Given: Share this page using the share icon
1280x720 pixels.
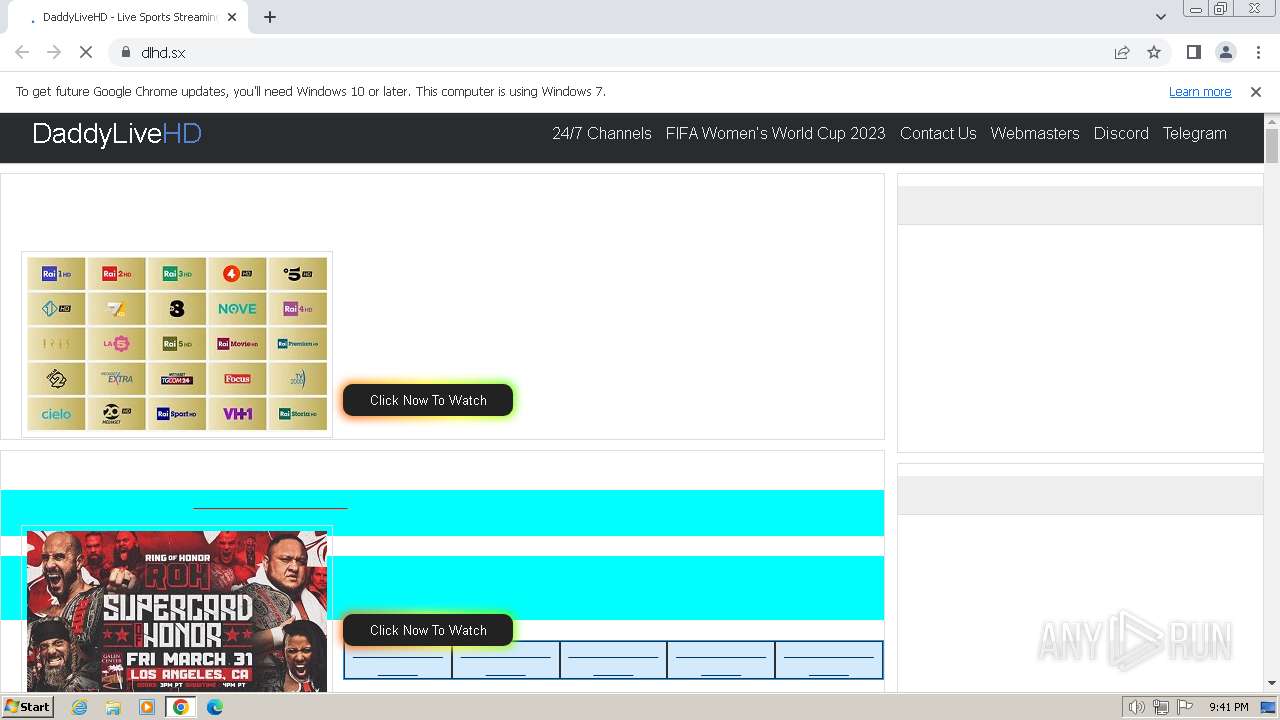Looking at the screenshot, I should click(x=1122, y=52).
